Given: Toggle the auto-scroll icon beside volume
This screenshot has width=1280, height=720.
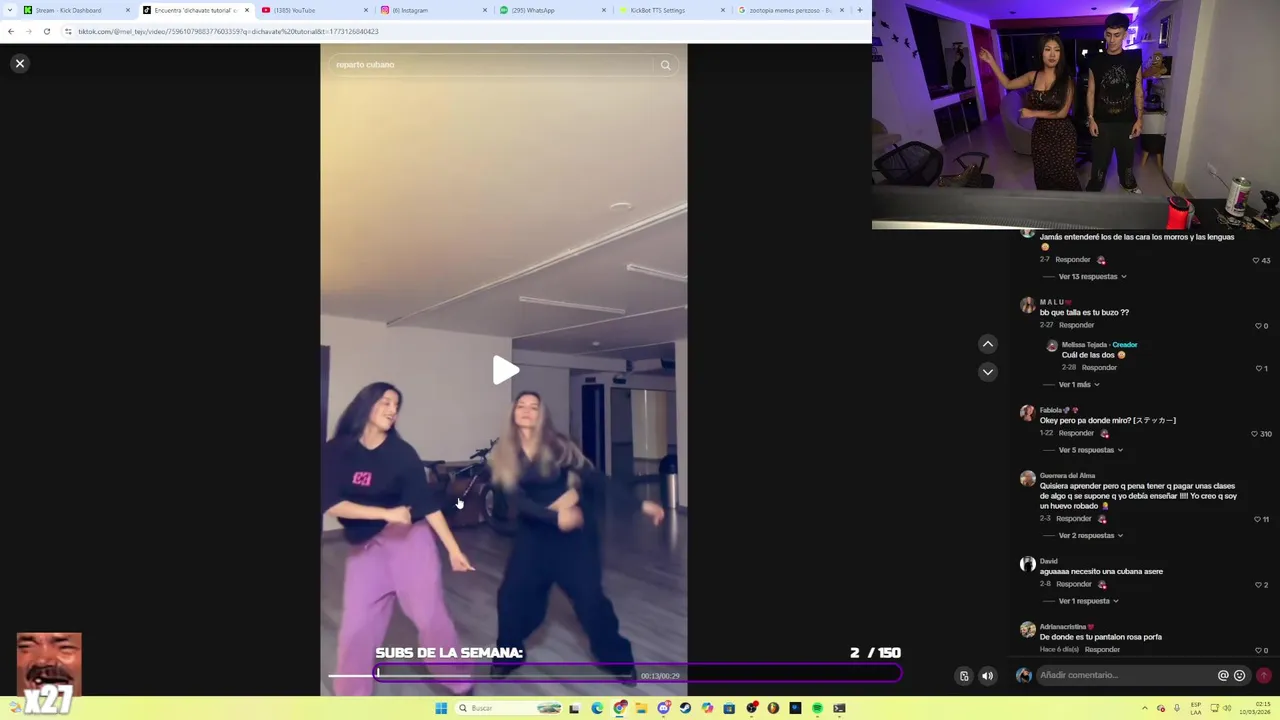Looking at the screenshot, I should click(964, 676).
